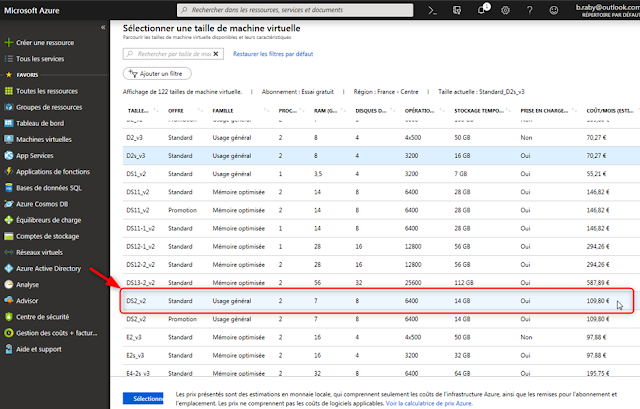Select the E2_v3 Standard row
The width and height of the screenshot is (640, 409).
381,337
